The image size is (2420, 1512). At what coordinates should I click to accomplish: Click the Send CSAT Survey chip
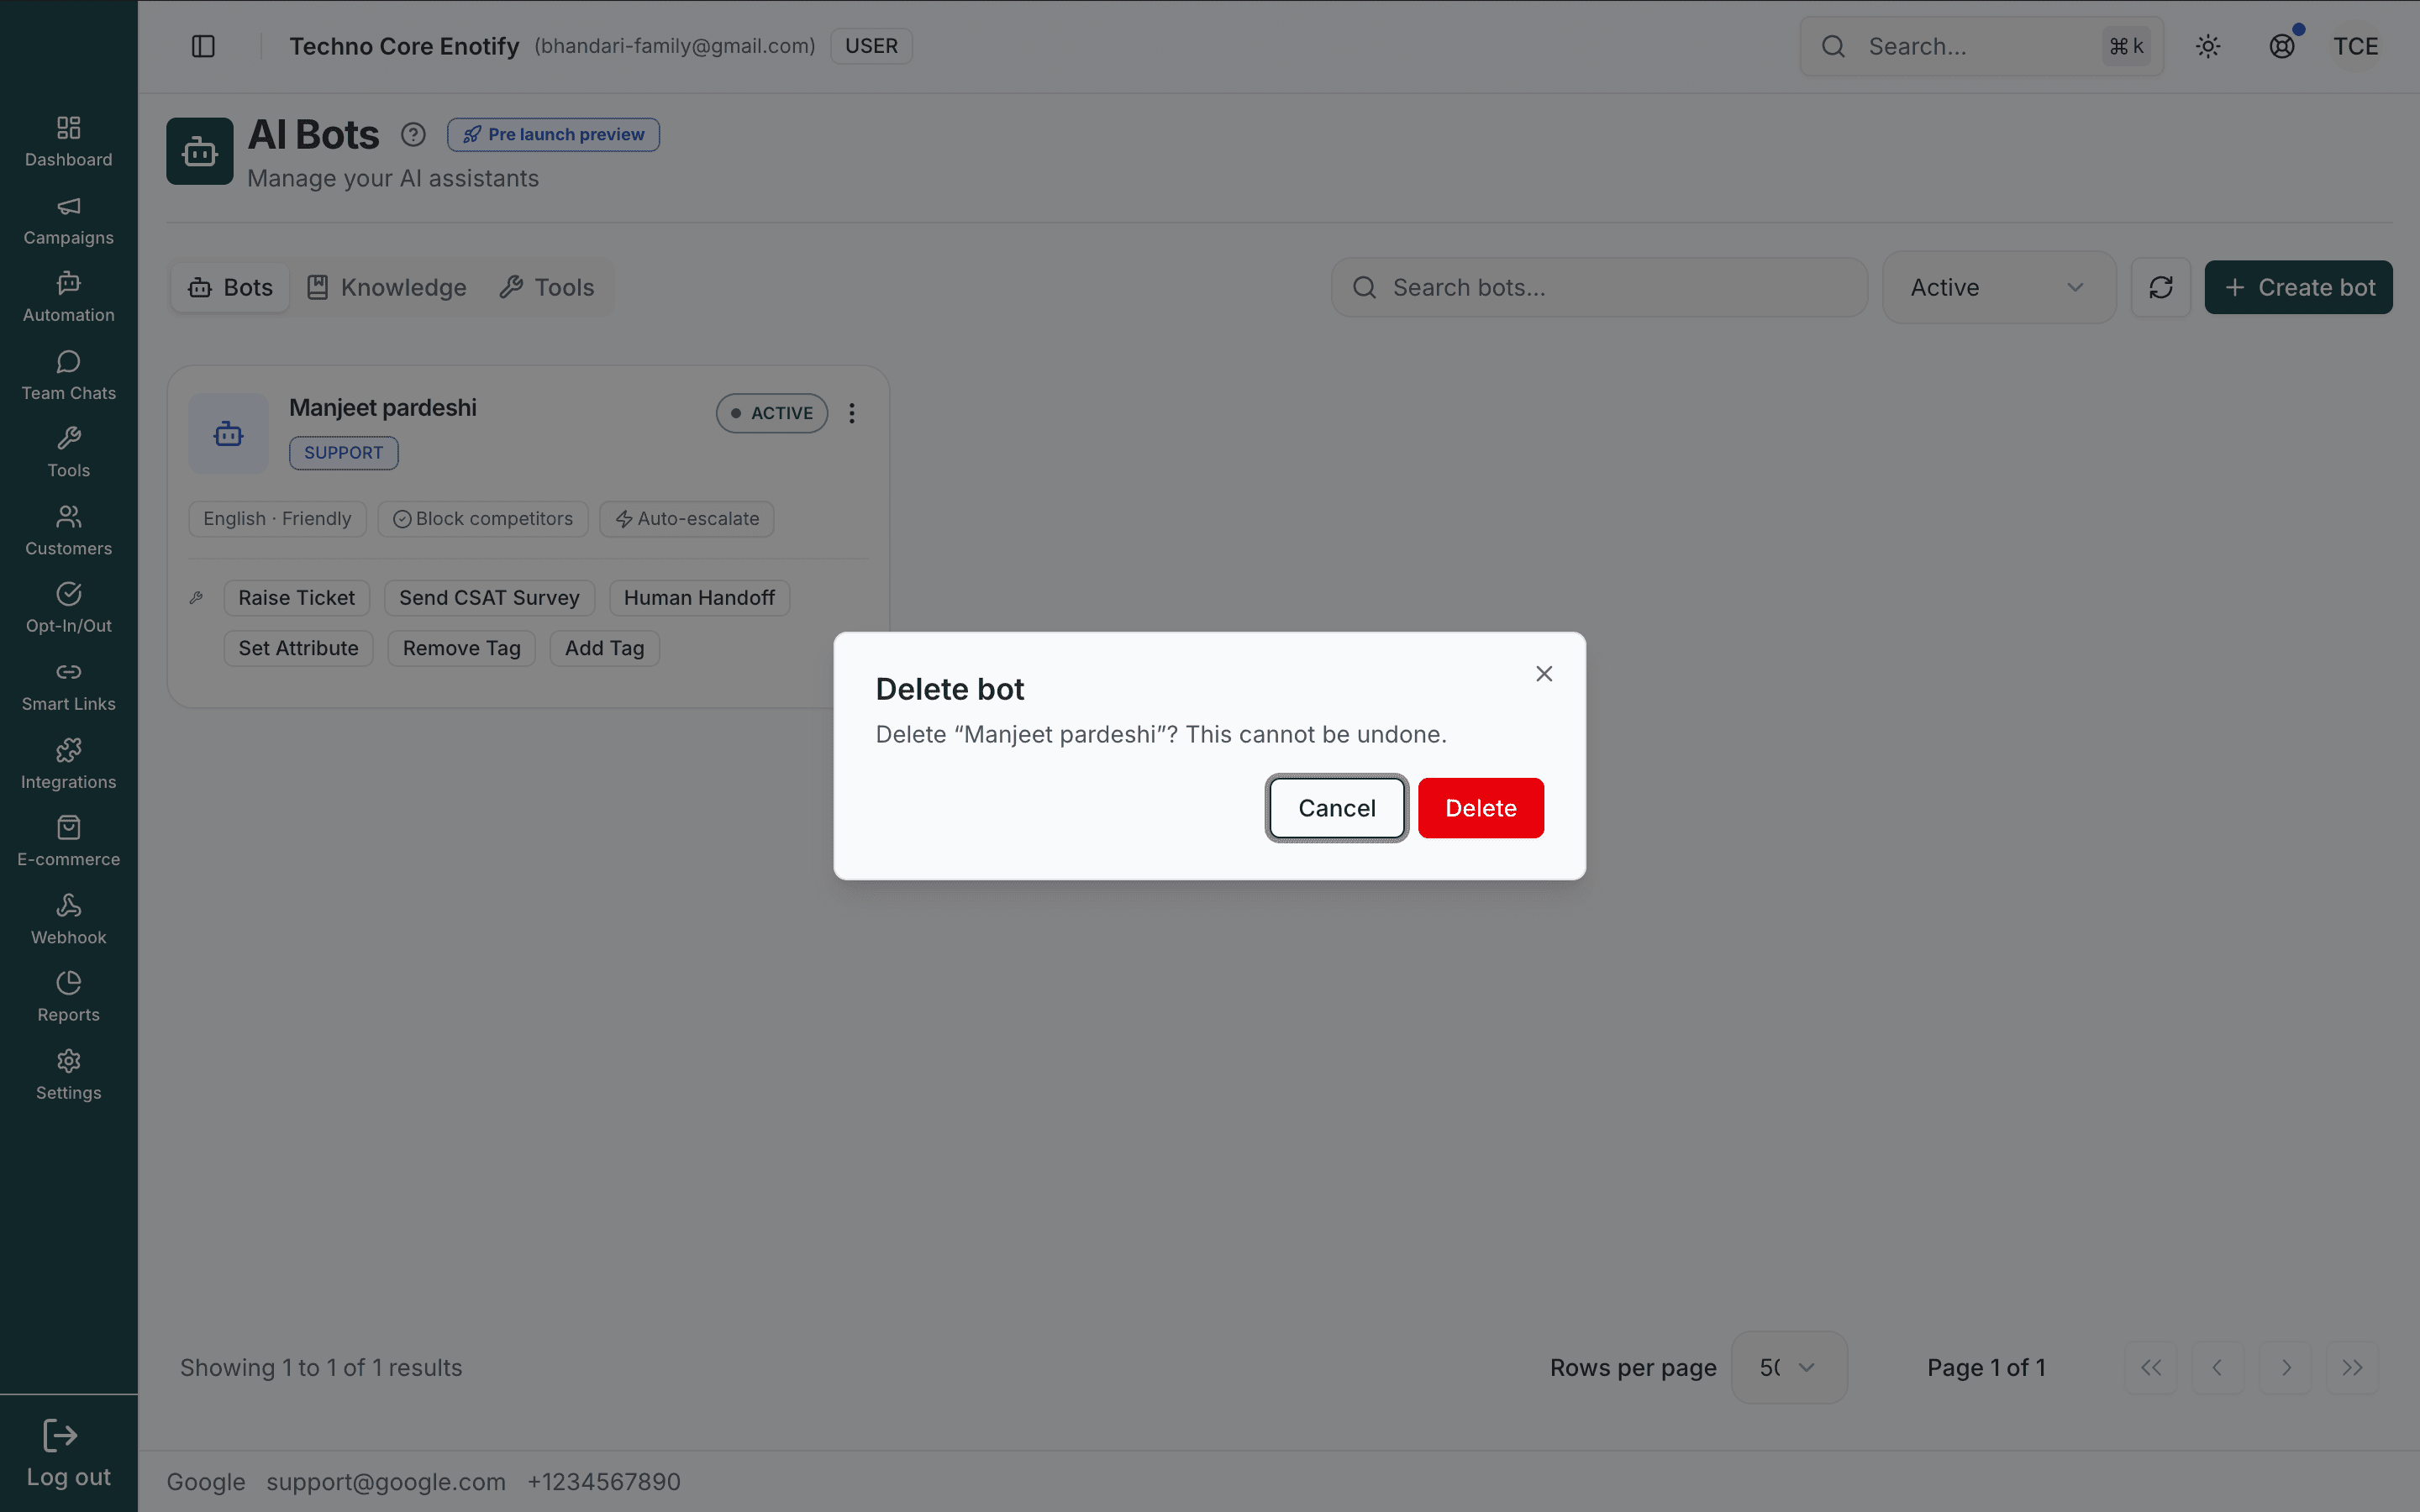pyautogui.click(x=489, y=598)
